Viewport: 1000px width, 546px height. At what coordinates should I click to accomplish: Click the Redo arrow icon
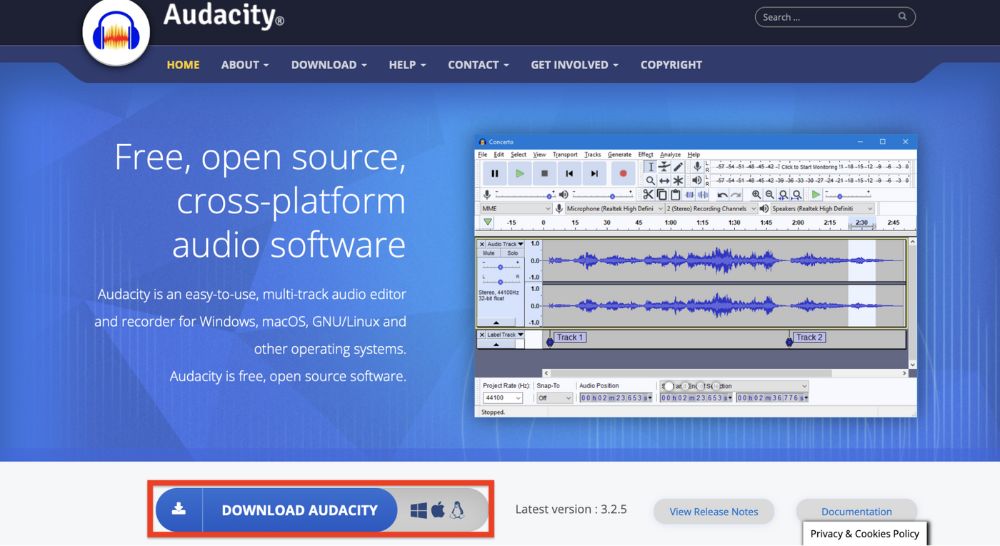pyautogui.click(x=736, y=195)
